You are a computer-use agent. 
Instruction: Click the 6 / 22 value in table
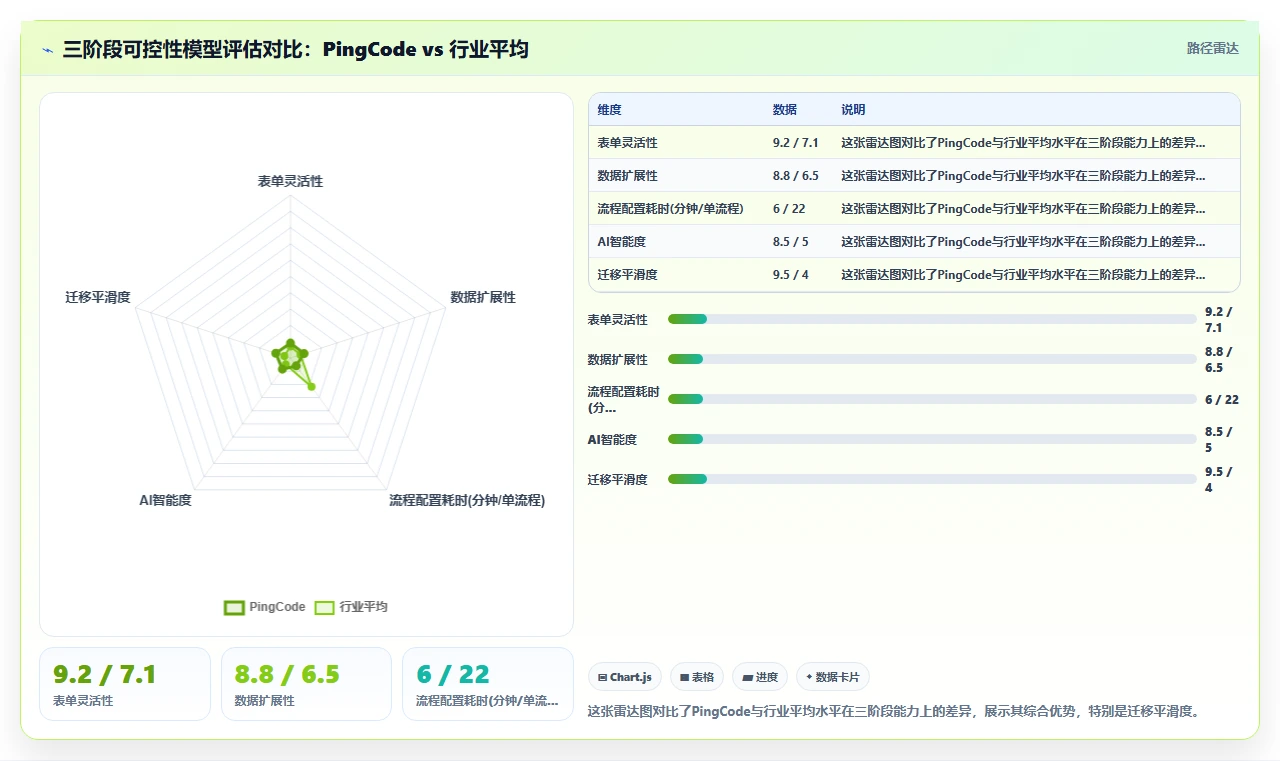(x=789, y=209)
